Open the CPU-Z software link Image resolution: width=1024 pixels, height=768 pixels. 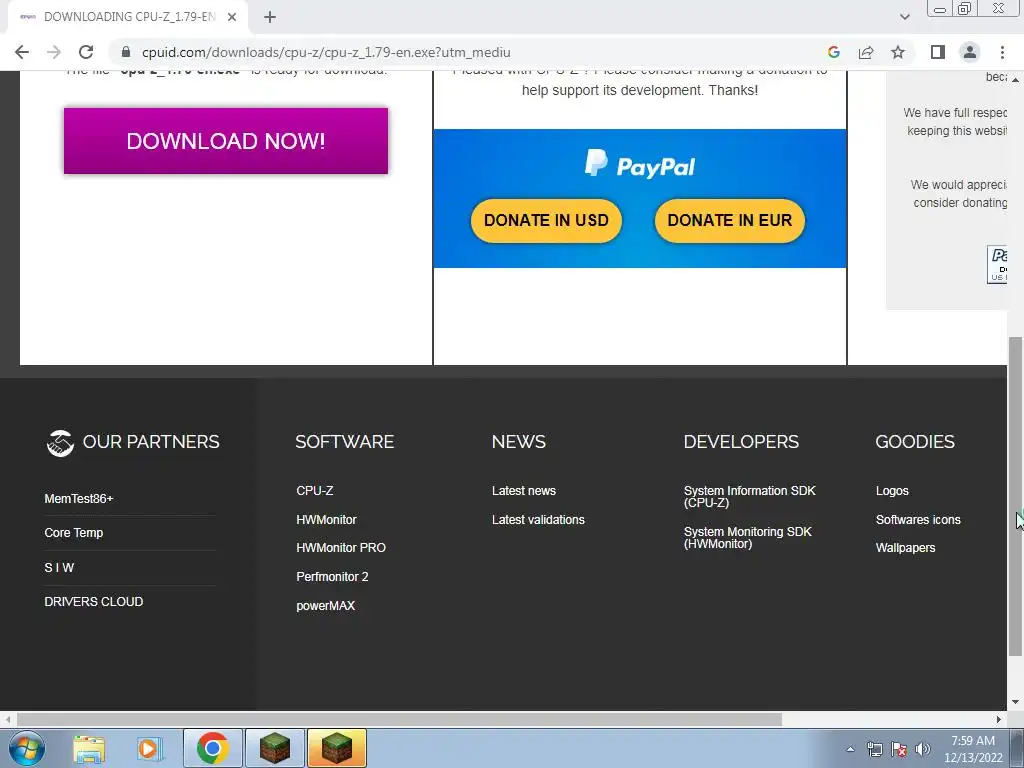click(x=315, y=491)
